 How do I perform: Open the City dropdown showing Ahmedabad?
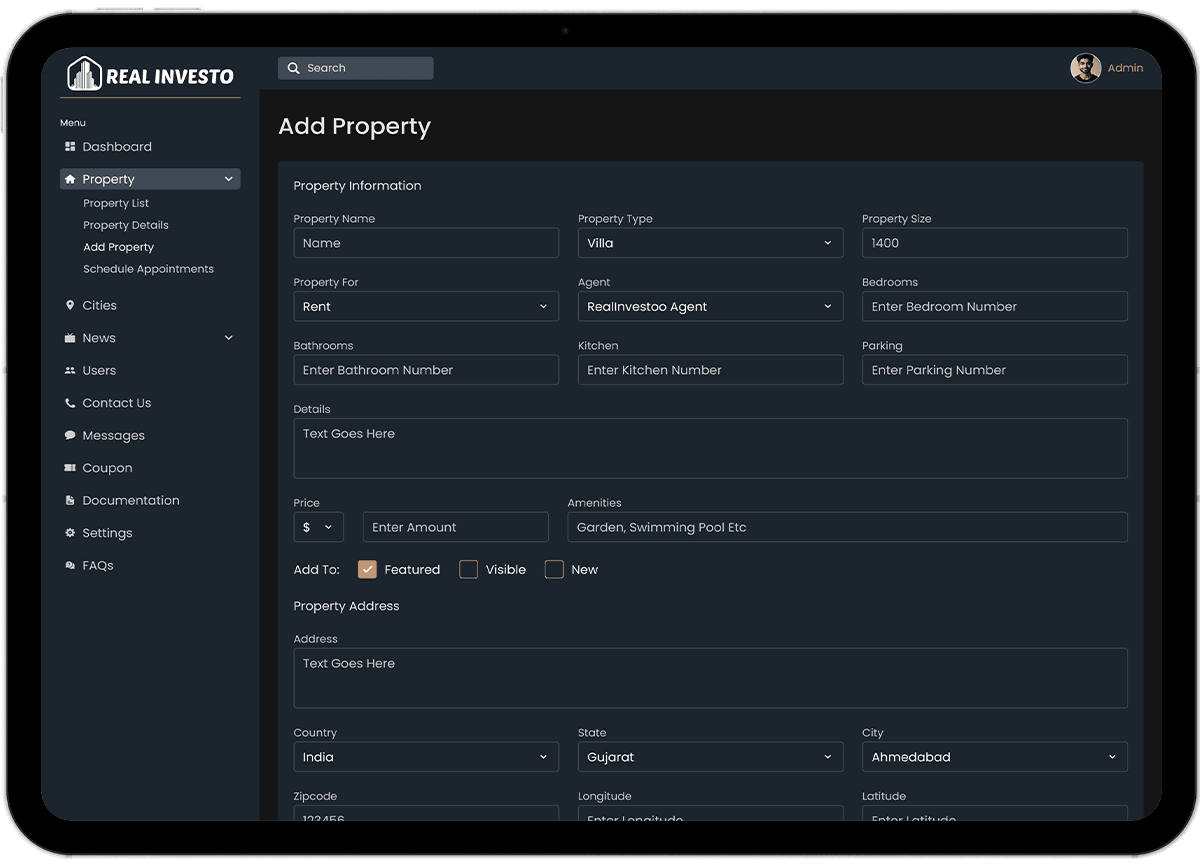point(995,757)
